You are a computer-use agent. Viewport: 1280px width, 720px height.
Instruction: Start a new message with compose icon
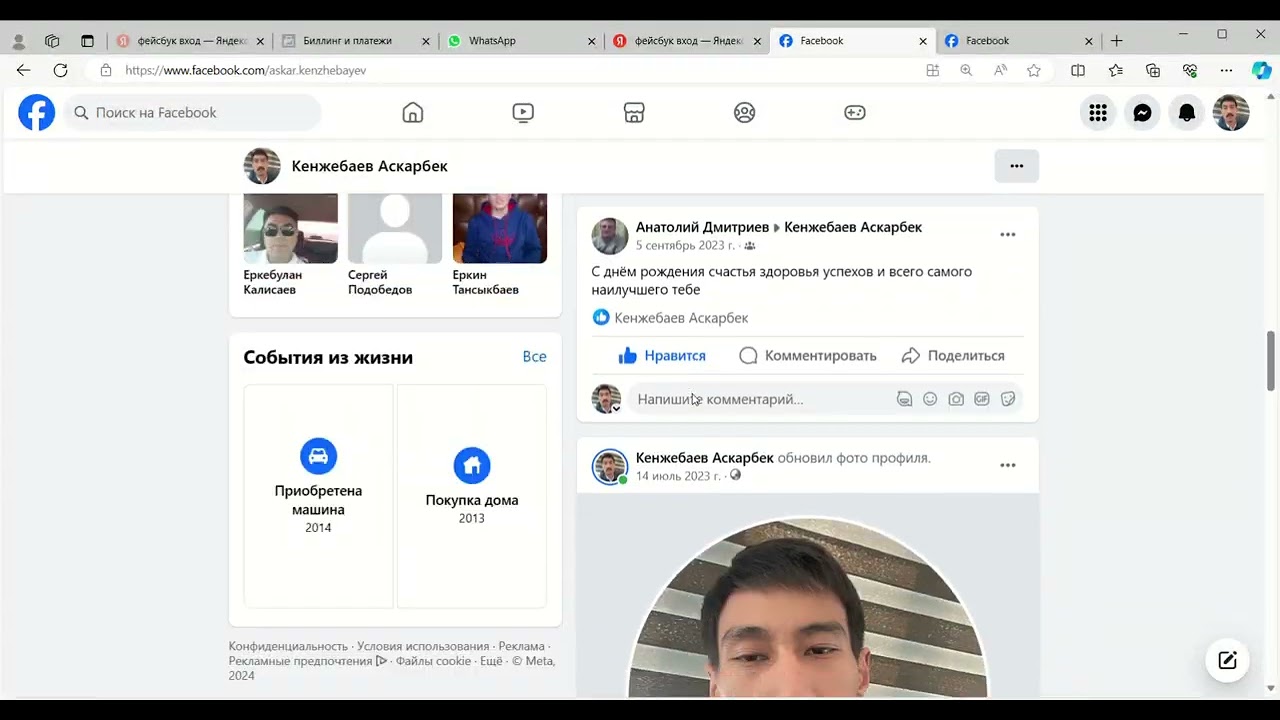point(1227,660)
